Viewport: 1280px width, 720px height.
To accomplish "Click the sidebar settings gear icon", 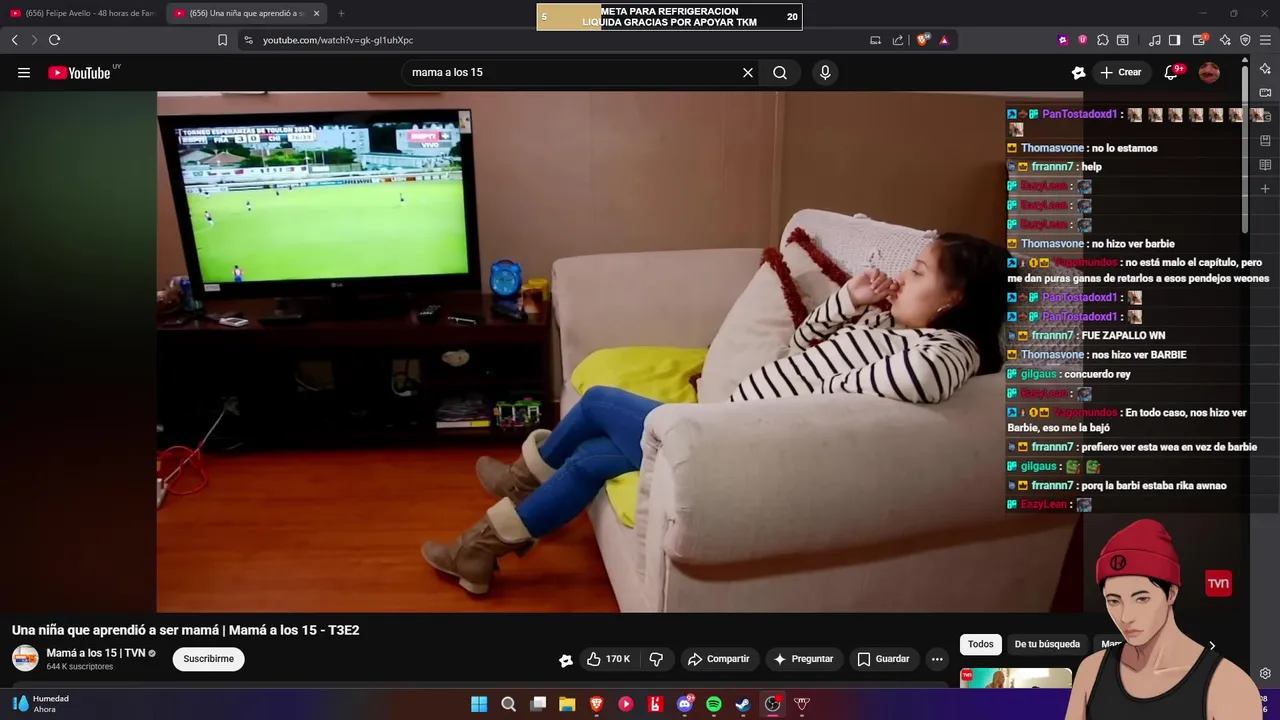I will (1265, 673).
